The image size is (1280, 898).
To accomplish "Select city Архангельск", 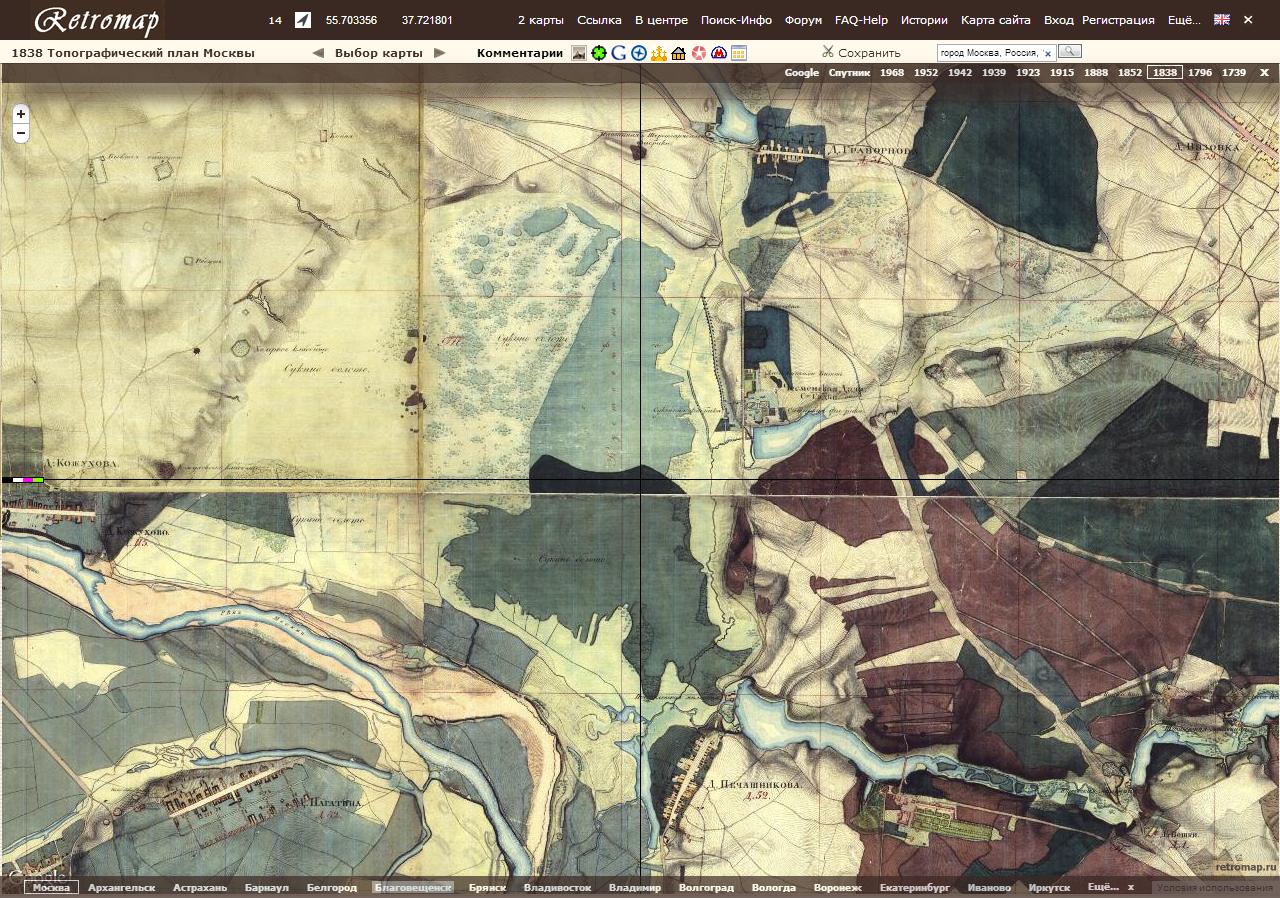I will click(x=121, y=887).
